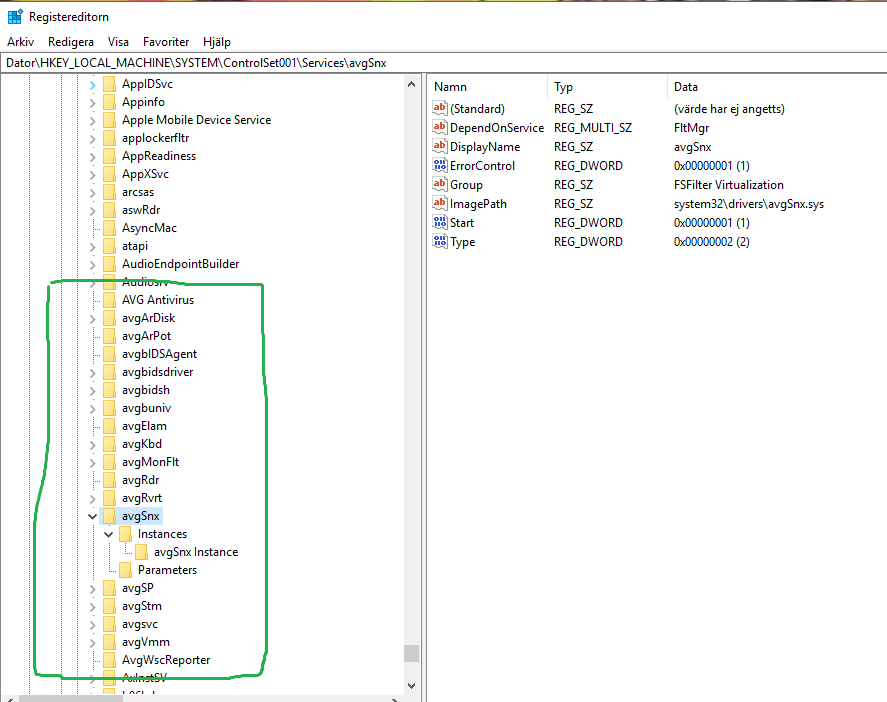Select the avgbIDSAgent folder icon

(x=110, y=354)
